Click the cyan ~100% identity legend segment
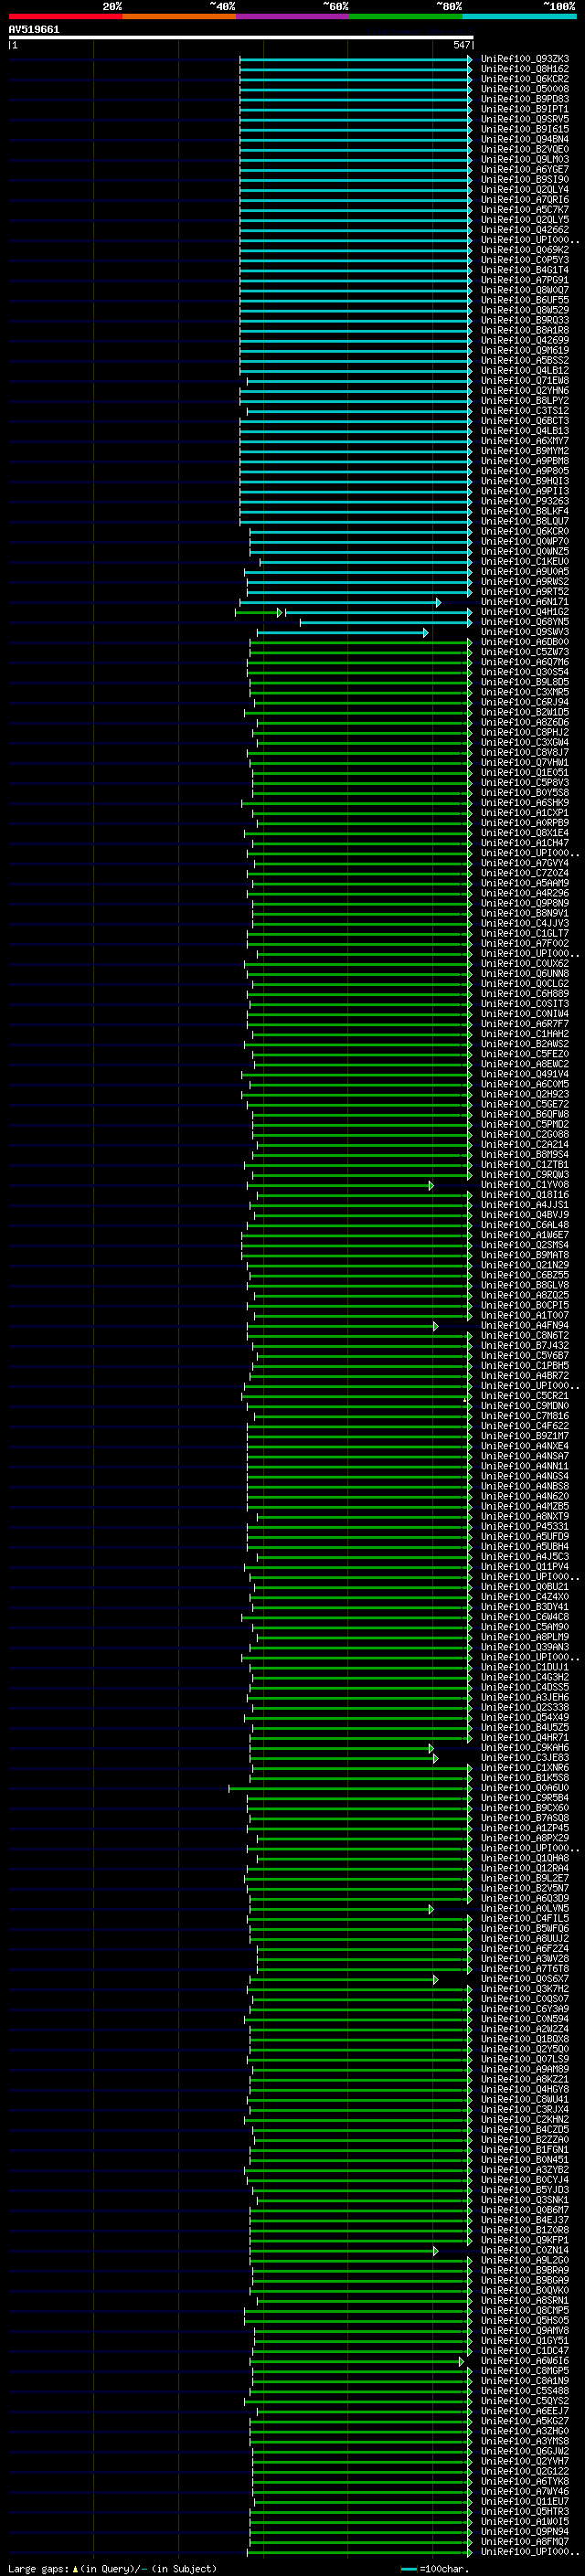Viewport: 585px width, 2576px height. pyautogui.click(x=519, y=16)
